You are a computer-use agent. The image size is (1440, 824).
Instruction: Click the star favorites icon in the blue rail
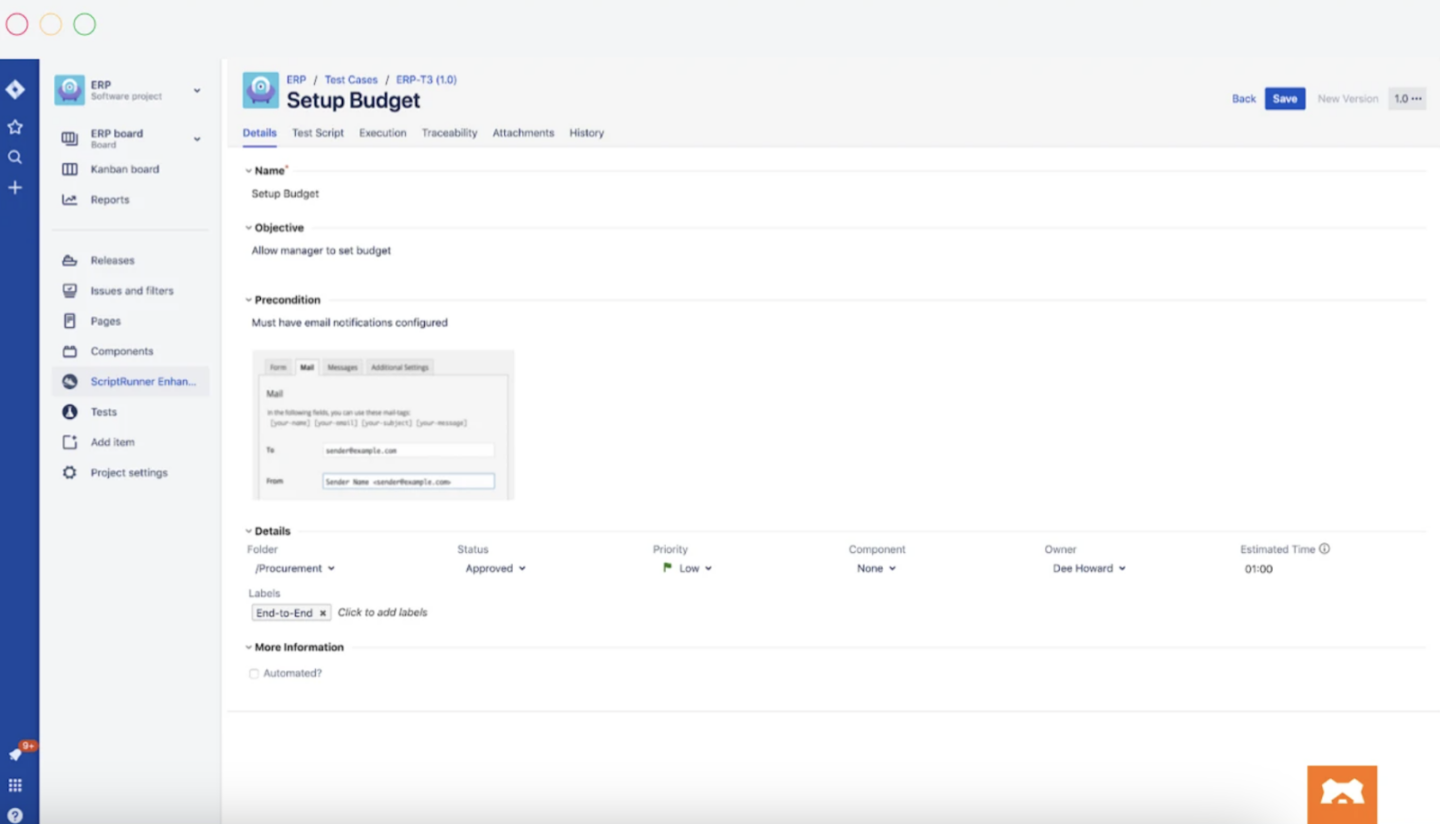pyautogui.click(x=16, y=126)
